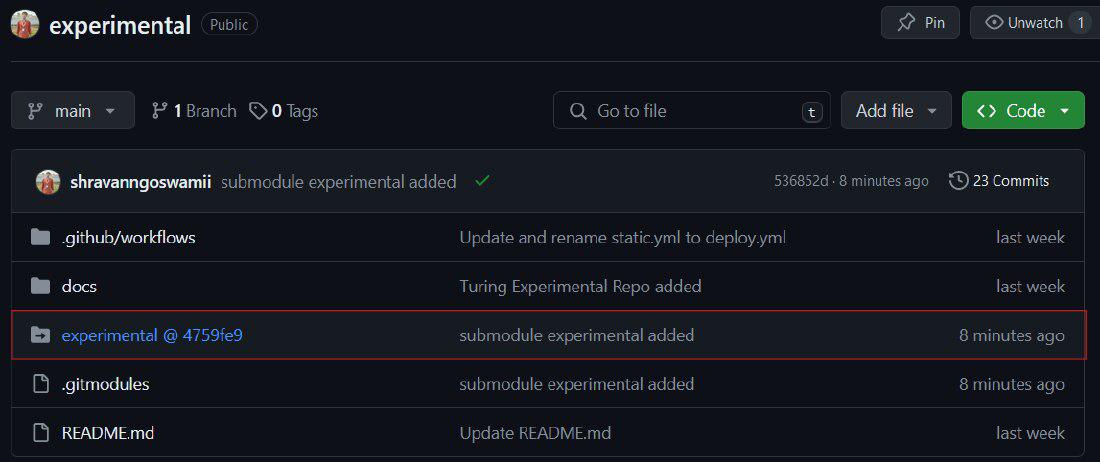The image size is (1100, 462).
Task: Open the experimental @ 4759fe9 submodule link
Action: point(152,335)
